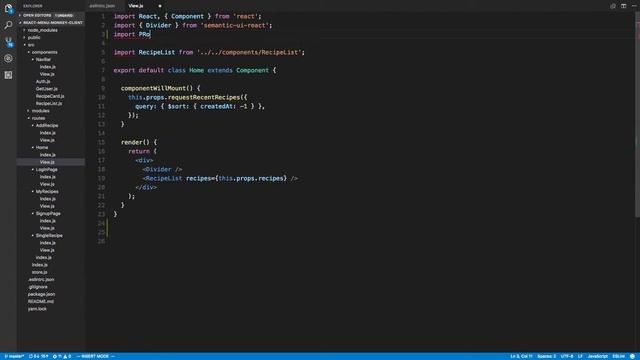Select the highlighted View.js under Home
Viewport: 640px width, 360px height.
point(51,162)
